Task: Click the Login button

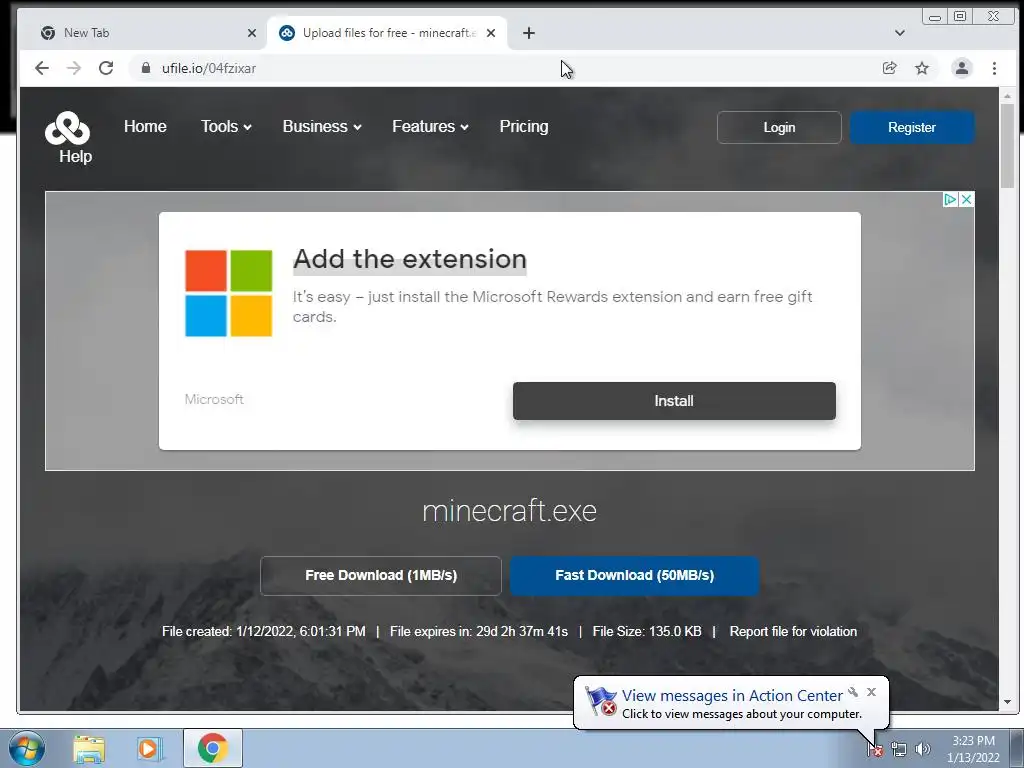Action: point(779,127)
